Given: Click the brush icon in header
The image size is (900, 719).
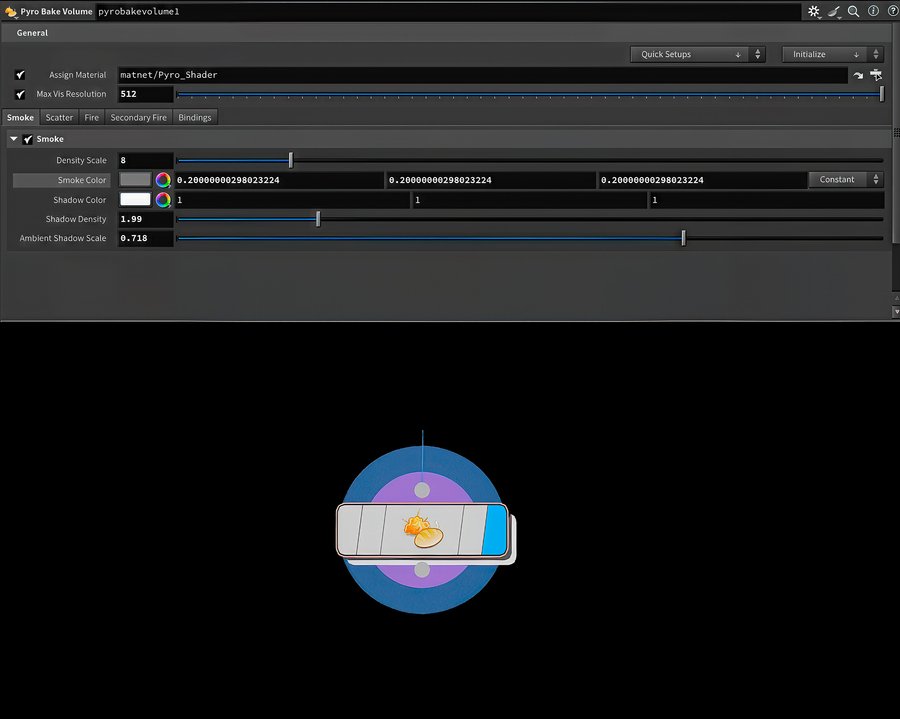Looking at the screenshot, I should pyautogui.click(x=834, y=11).
